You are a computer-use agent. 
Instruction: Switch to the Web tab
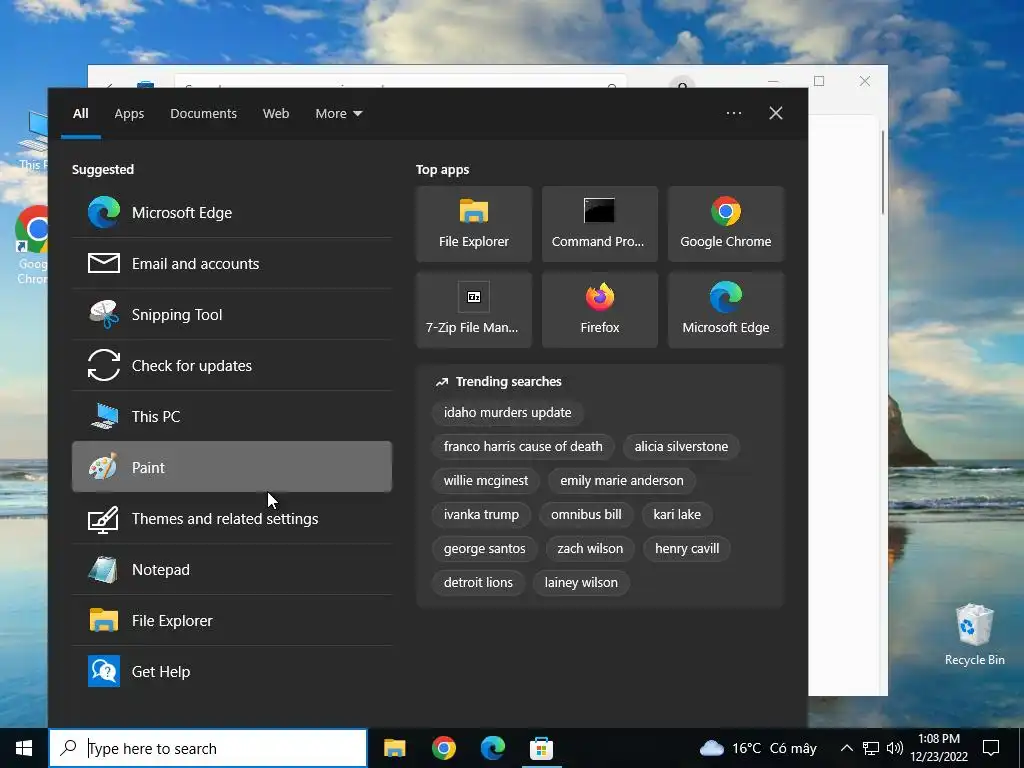[276, 114]
